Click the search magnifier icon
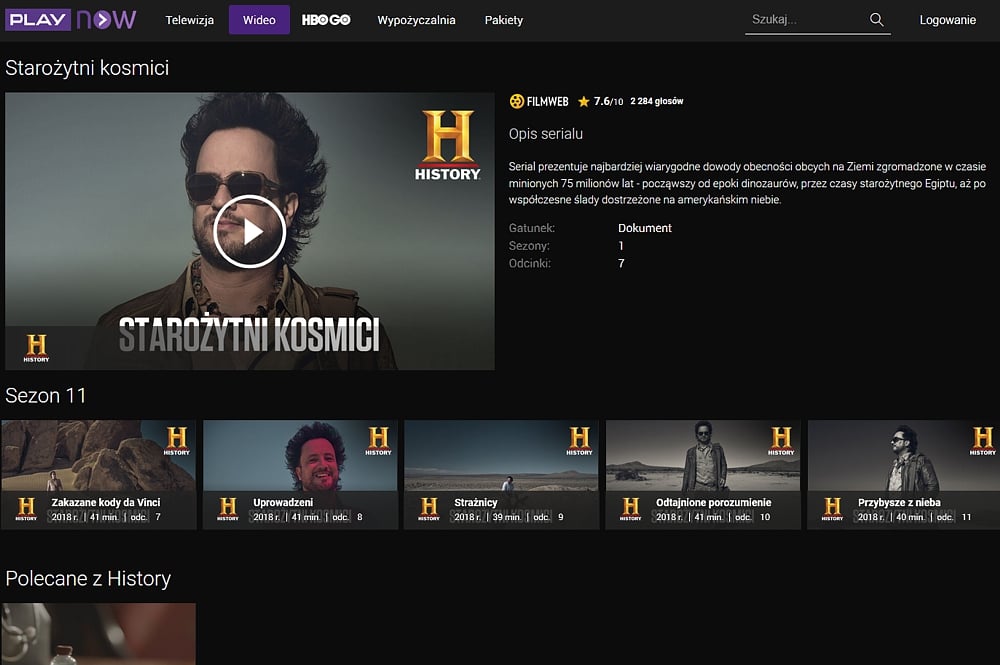The height and width of the screenshot is (665, 1000). click(876, 20)
